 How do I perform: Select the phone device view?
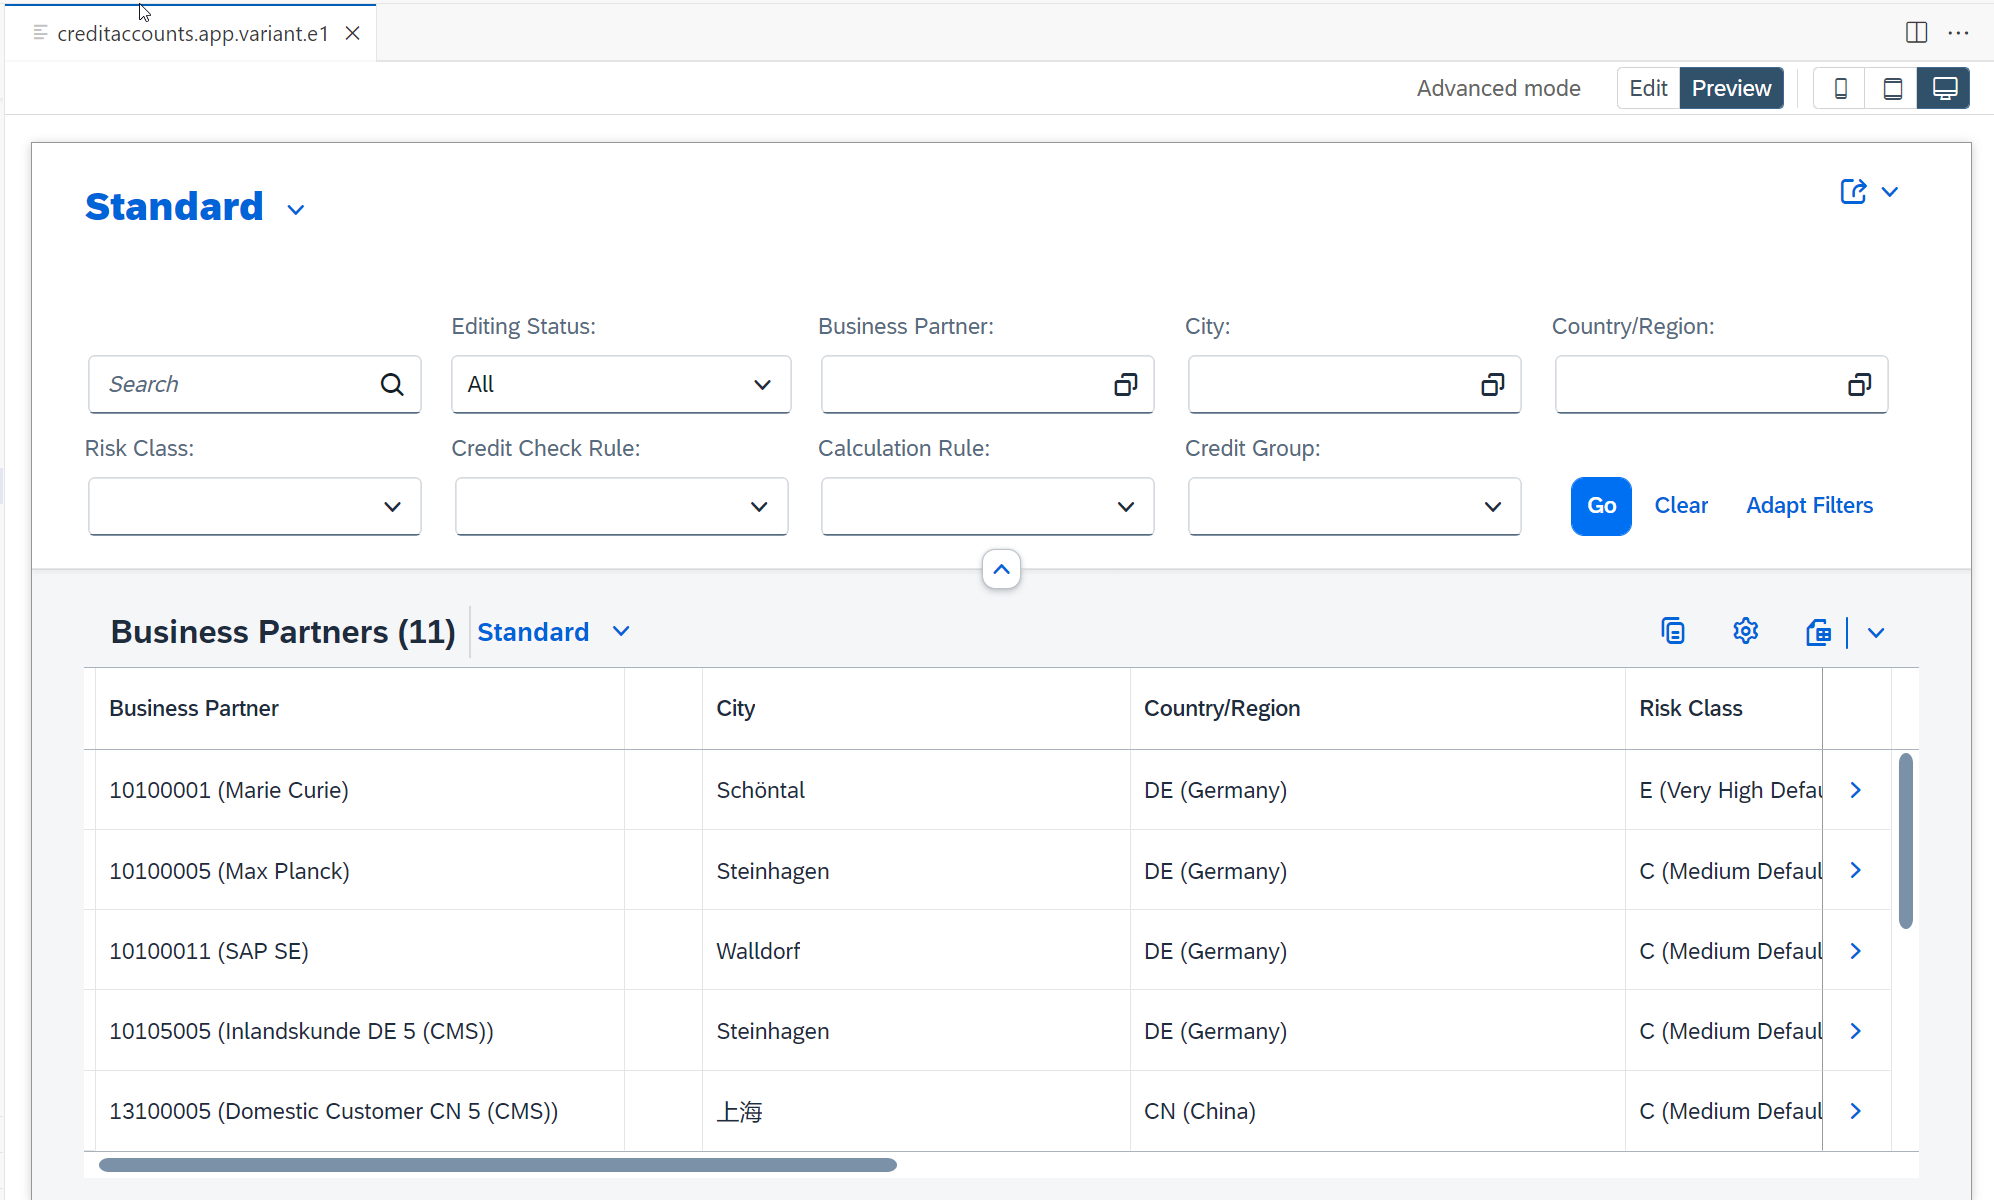coord(1840,88)
